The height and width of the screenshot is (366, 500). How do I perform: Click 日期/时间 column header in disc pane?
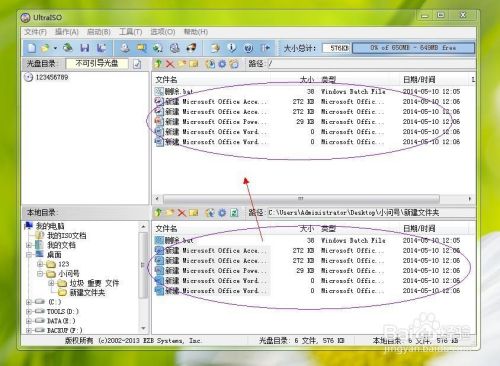(419, 80)
